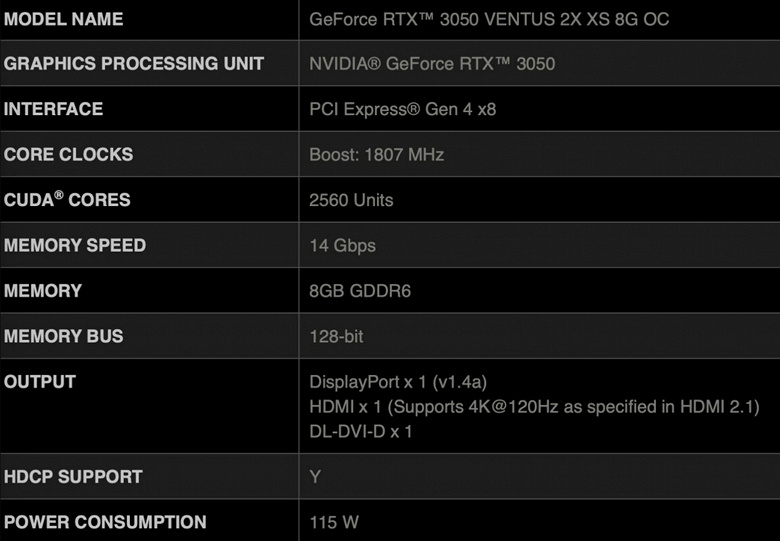Click the MEMORY SPEED label

click(75, 246)
